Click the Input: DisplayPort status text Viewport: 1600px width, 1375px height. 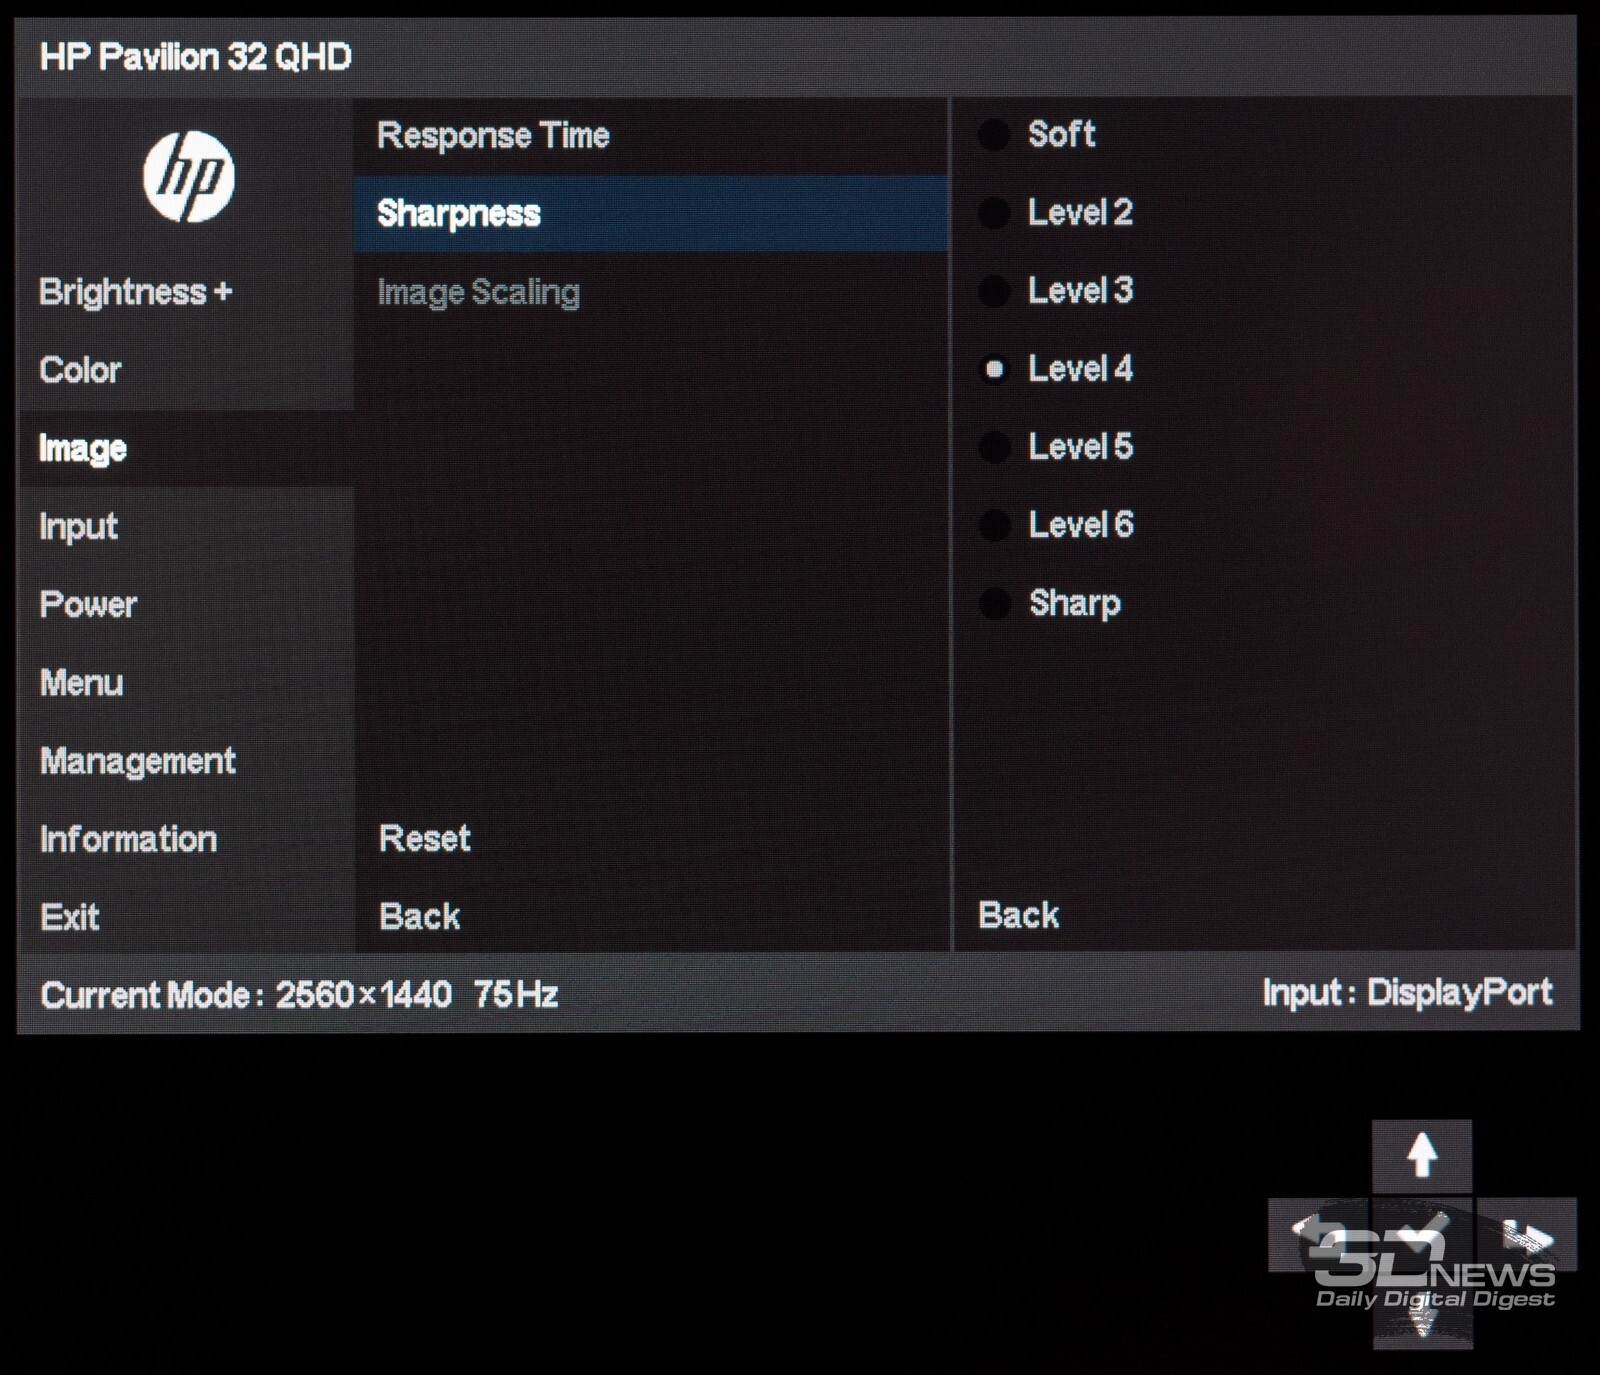(1407, 992)
